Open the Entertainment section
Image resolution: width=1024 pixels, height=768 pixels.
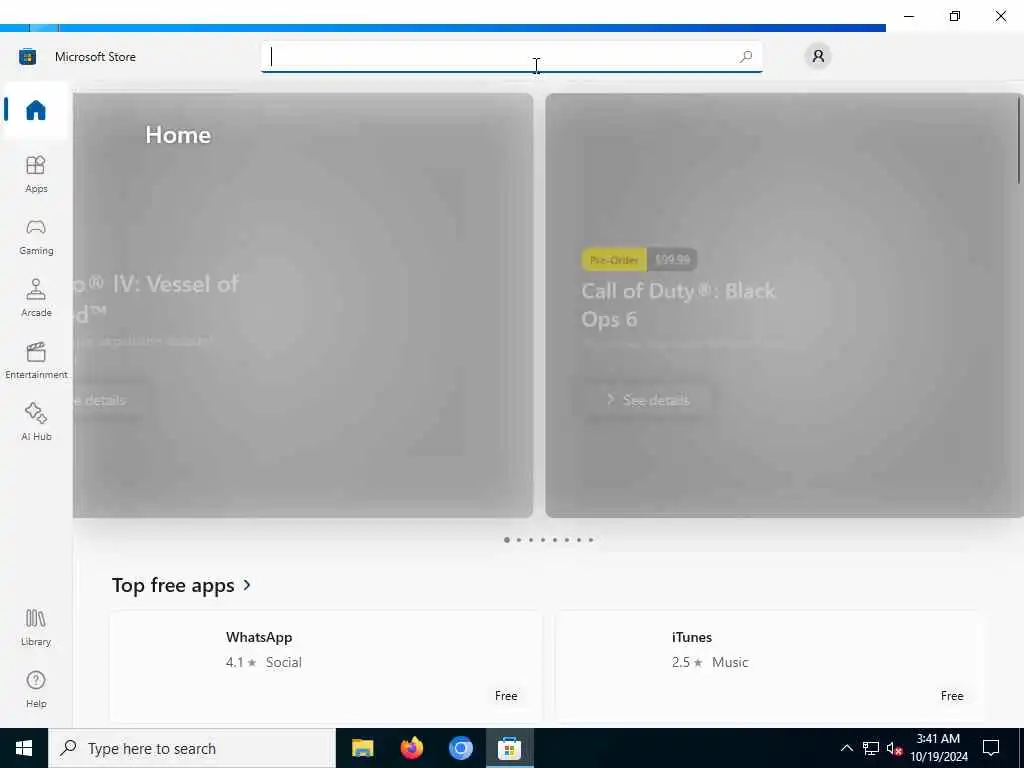[36, 360]
